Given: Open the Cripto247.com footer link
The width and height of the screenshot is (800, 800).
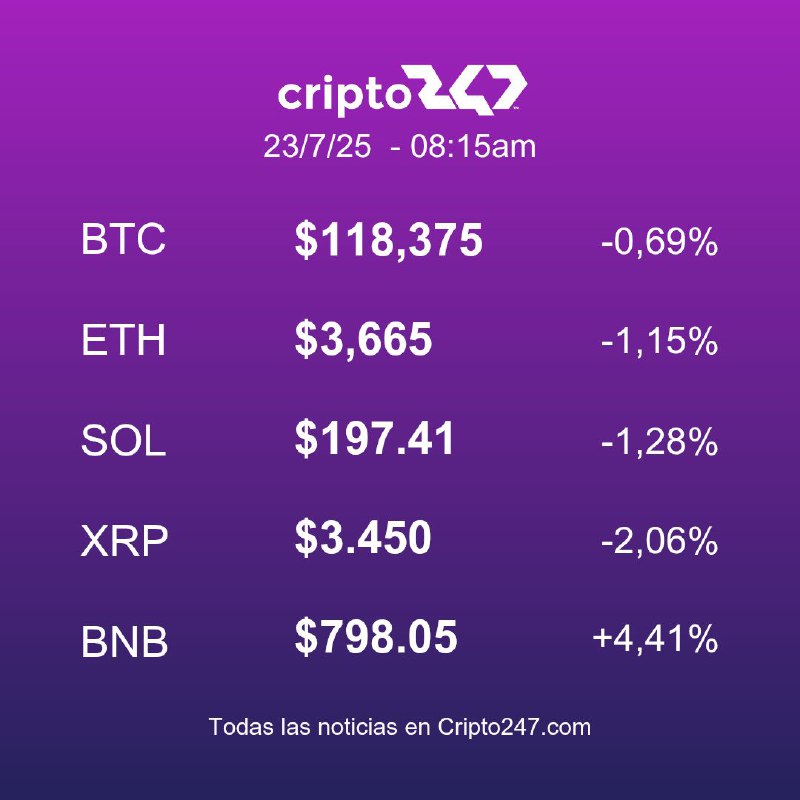Looking at the screenshot, I should pyautogui.click(x=514, y=727).
